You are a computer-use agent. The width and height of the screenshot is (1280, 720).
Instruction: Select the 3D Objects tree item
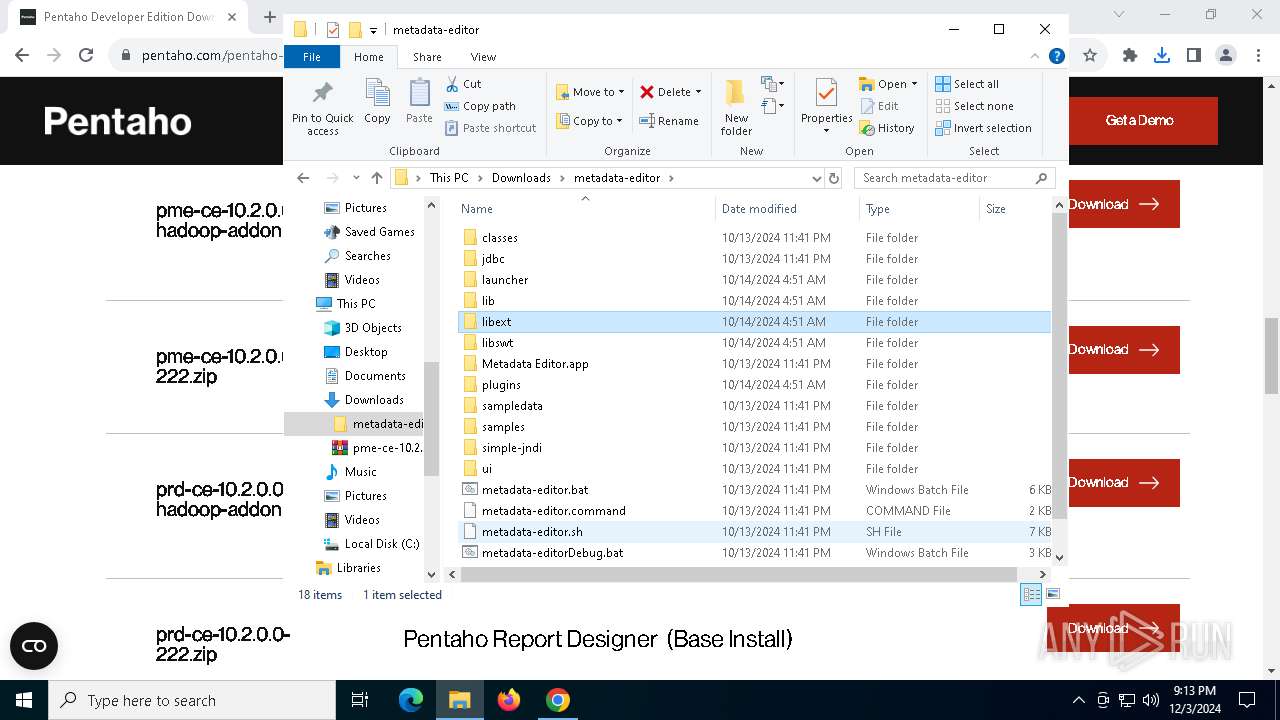362,328
